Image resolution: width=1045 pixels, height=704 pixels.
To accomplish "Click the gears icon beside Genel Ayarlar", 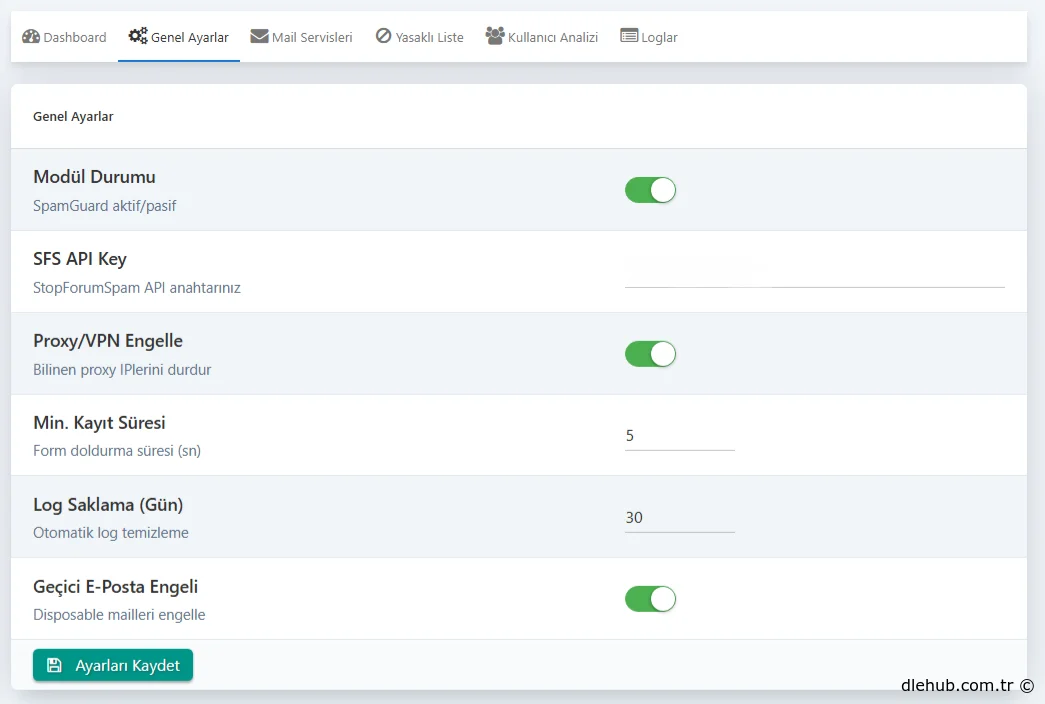I will coord(138,36).
